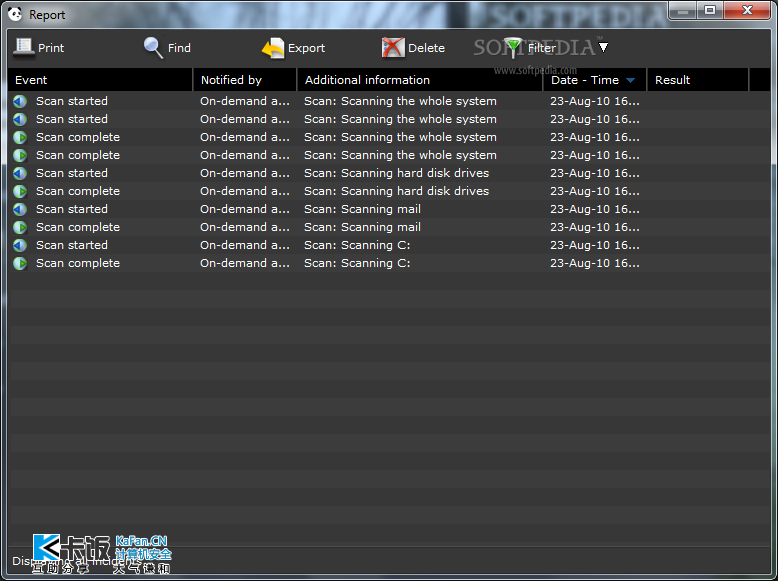Click the green icon of Scan complete mail row
This screenshot has height=581, width=778.
pos(20,227)
